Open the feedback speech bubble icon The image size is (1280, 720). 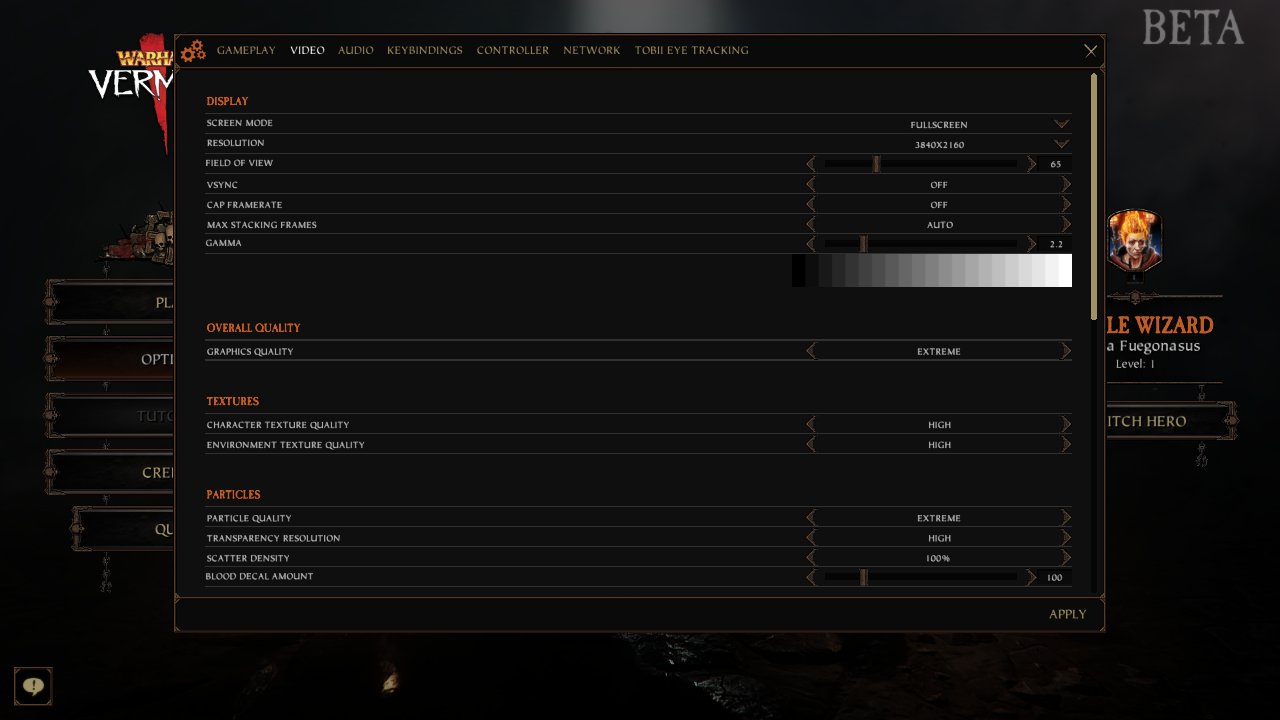click(33, 686)
